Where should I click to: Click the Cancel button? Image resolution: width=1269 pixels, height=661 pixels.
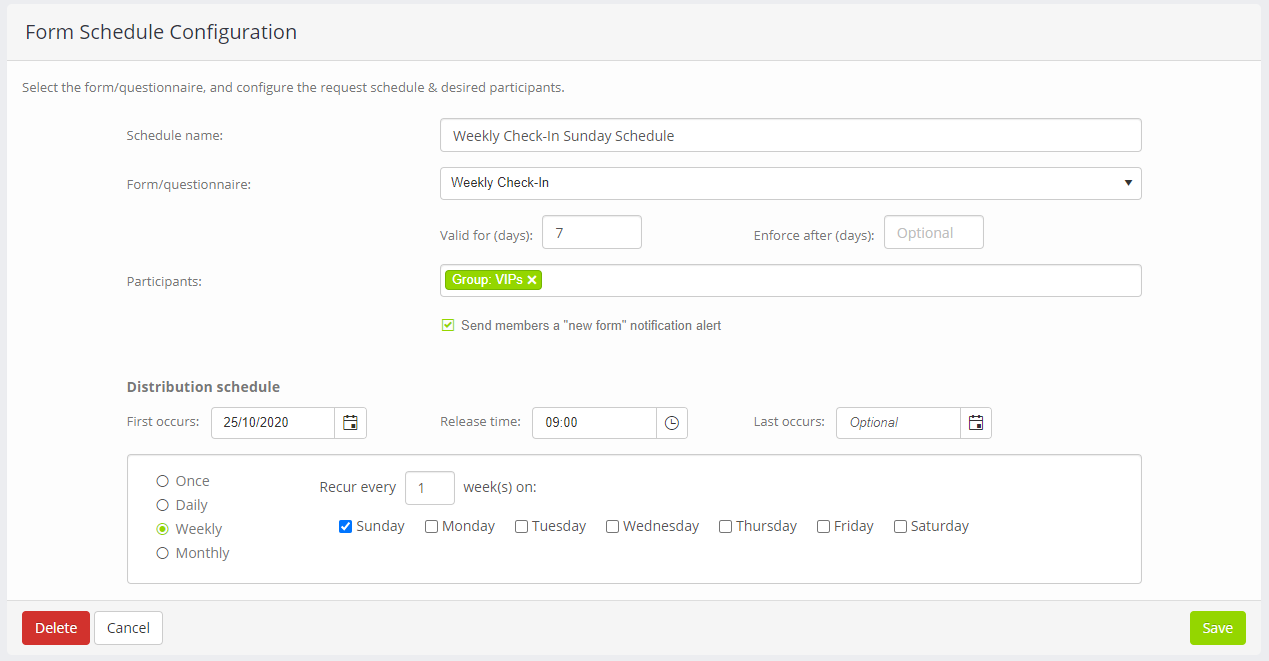pyautogui.click(x=128, y=628)
